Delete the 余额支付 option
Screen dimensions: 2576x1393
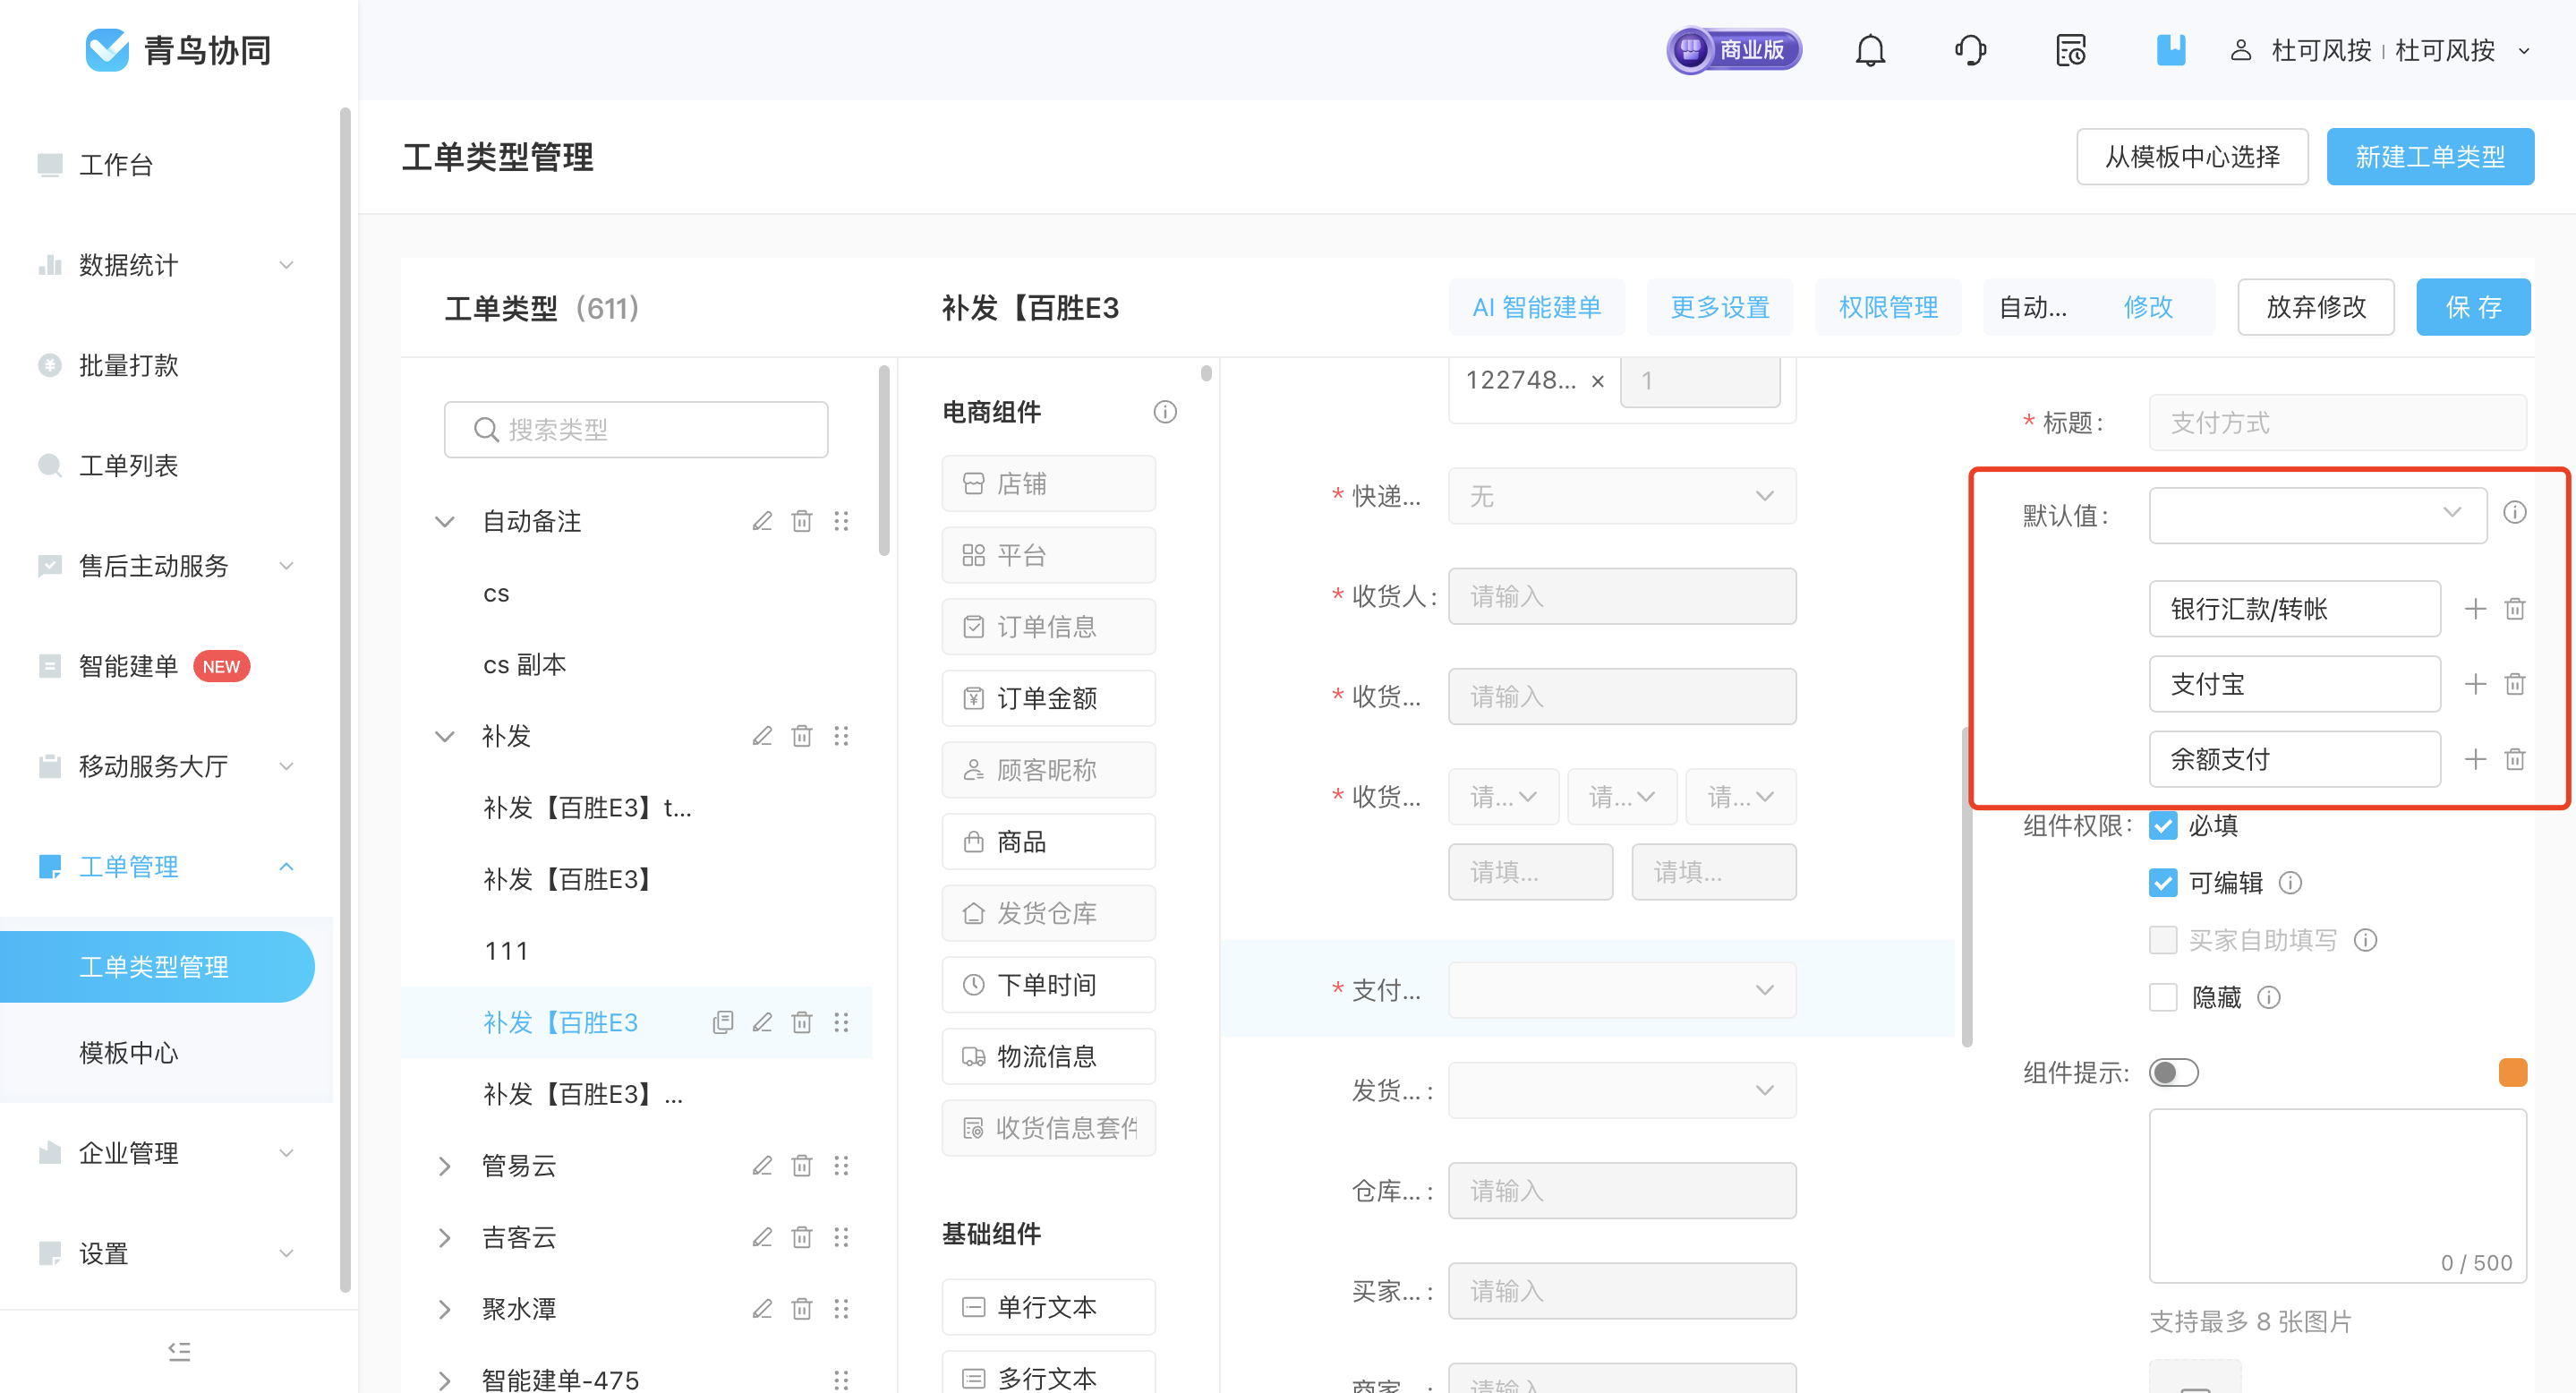(x=2515, y=759)
